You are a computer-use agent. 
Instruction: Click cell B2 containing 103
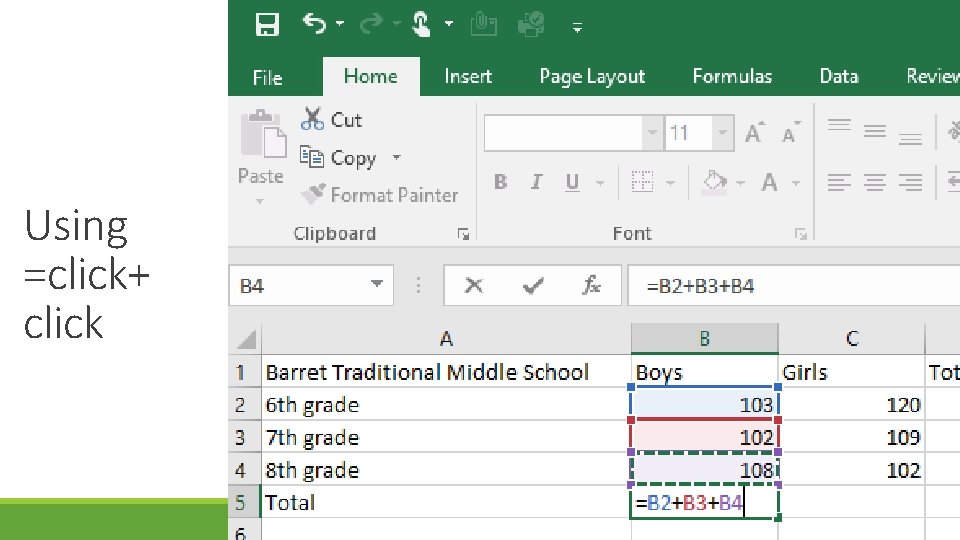tap(705, 405)
